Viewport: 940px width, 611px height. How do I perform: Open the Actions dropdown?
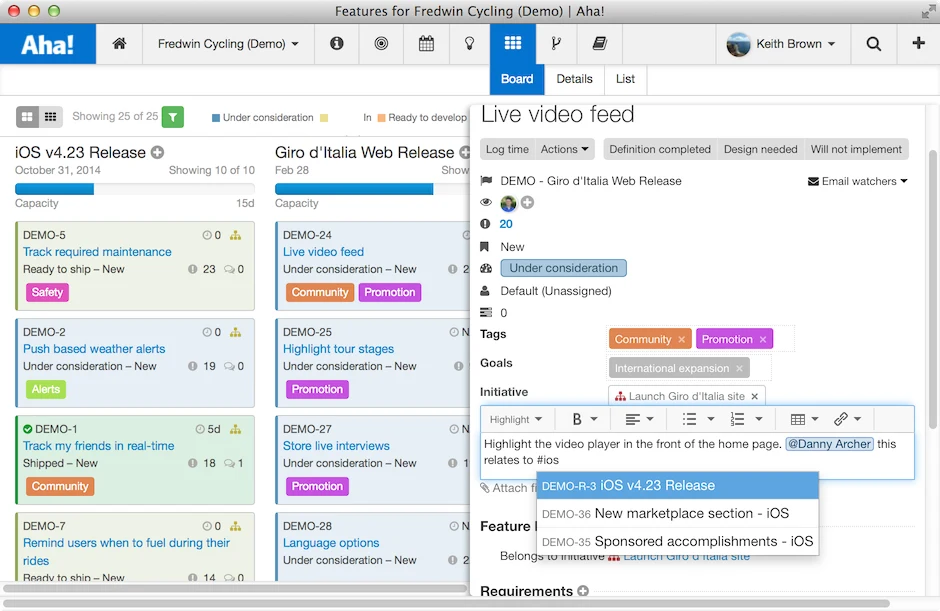(564, 149)
